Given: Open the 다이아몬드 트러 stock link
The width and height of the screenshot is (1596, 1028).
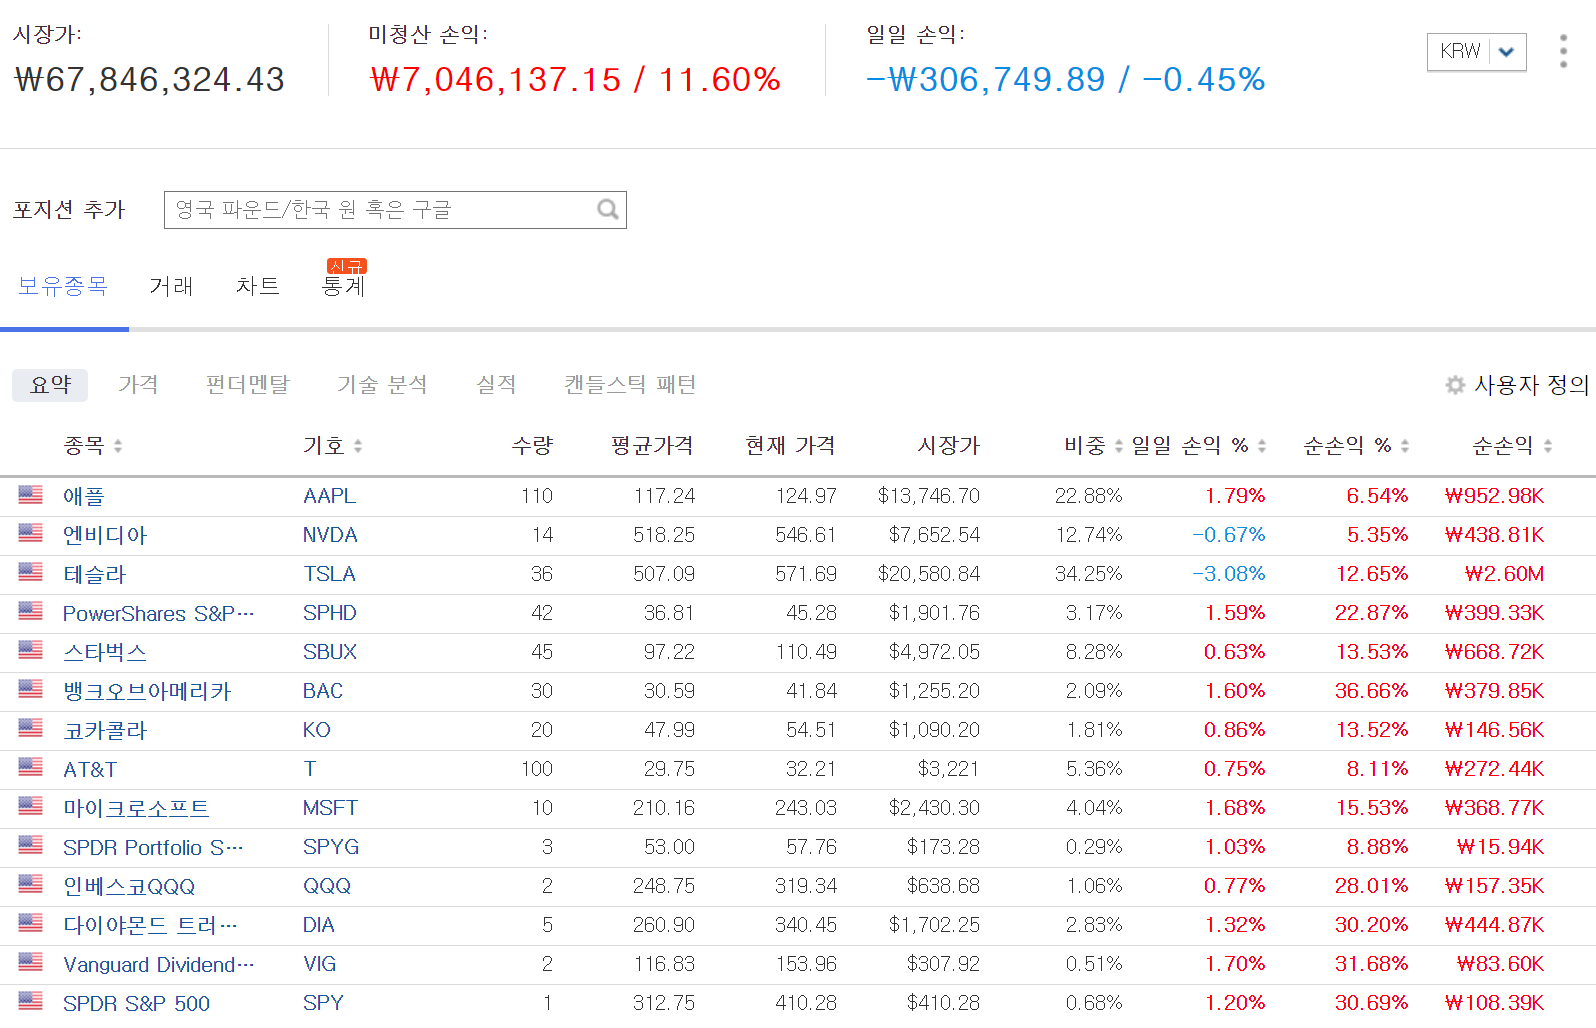Looking at the screenshot, I should tap(150, 925).
